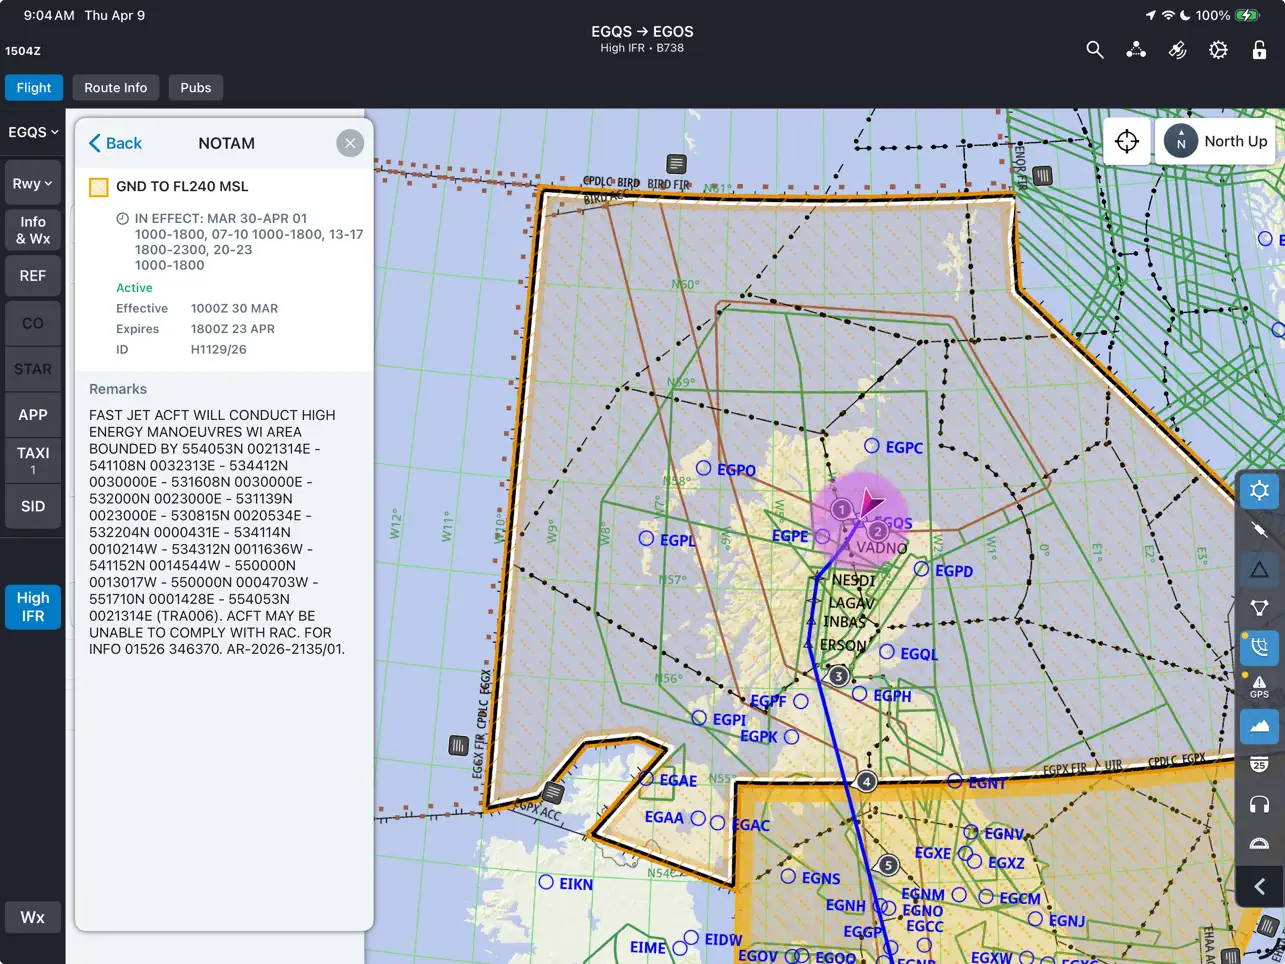Select the navaid symbol layer icon
Viewport: 1285px width, 964px height.
[1259, 608]
